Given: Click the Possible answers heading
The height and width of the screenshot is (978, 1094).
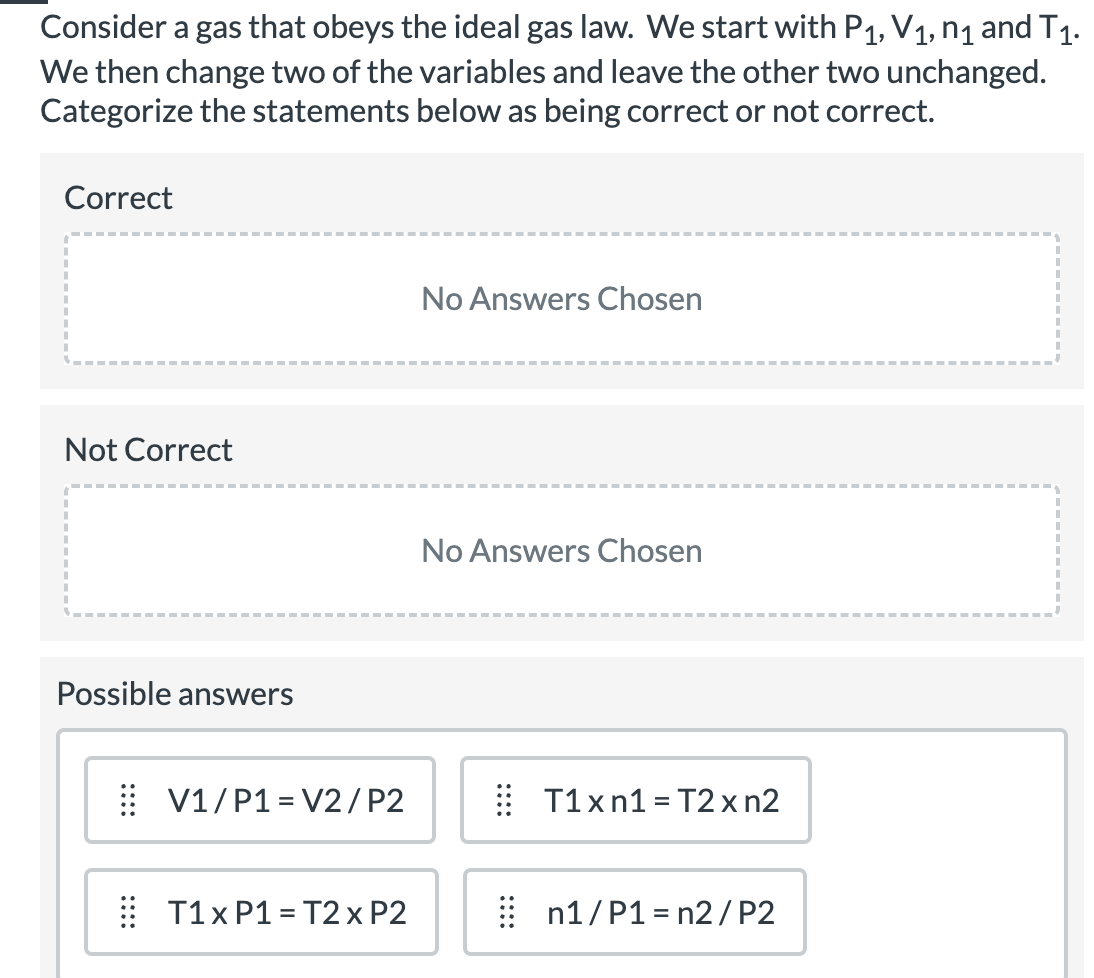Looking at the screenshot, I should coord(174,693).
